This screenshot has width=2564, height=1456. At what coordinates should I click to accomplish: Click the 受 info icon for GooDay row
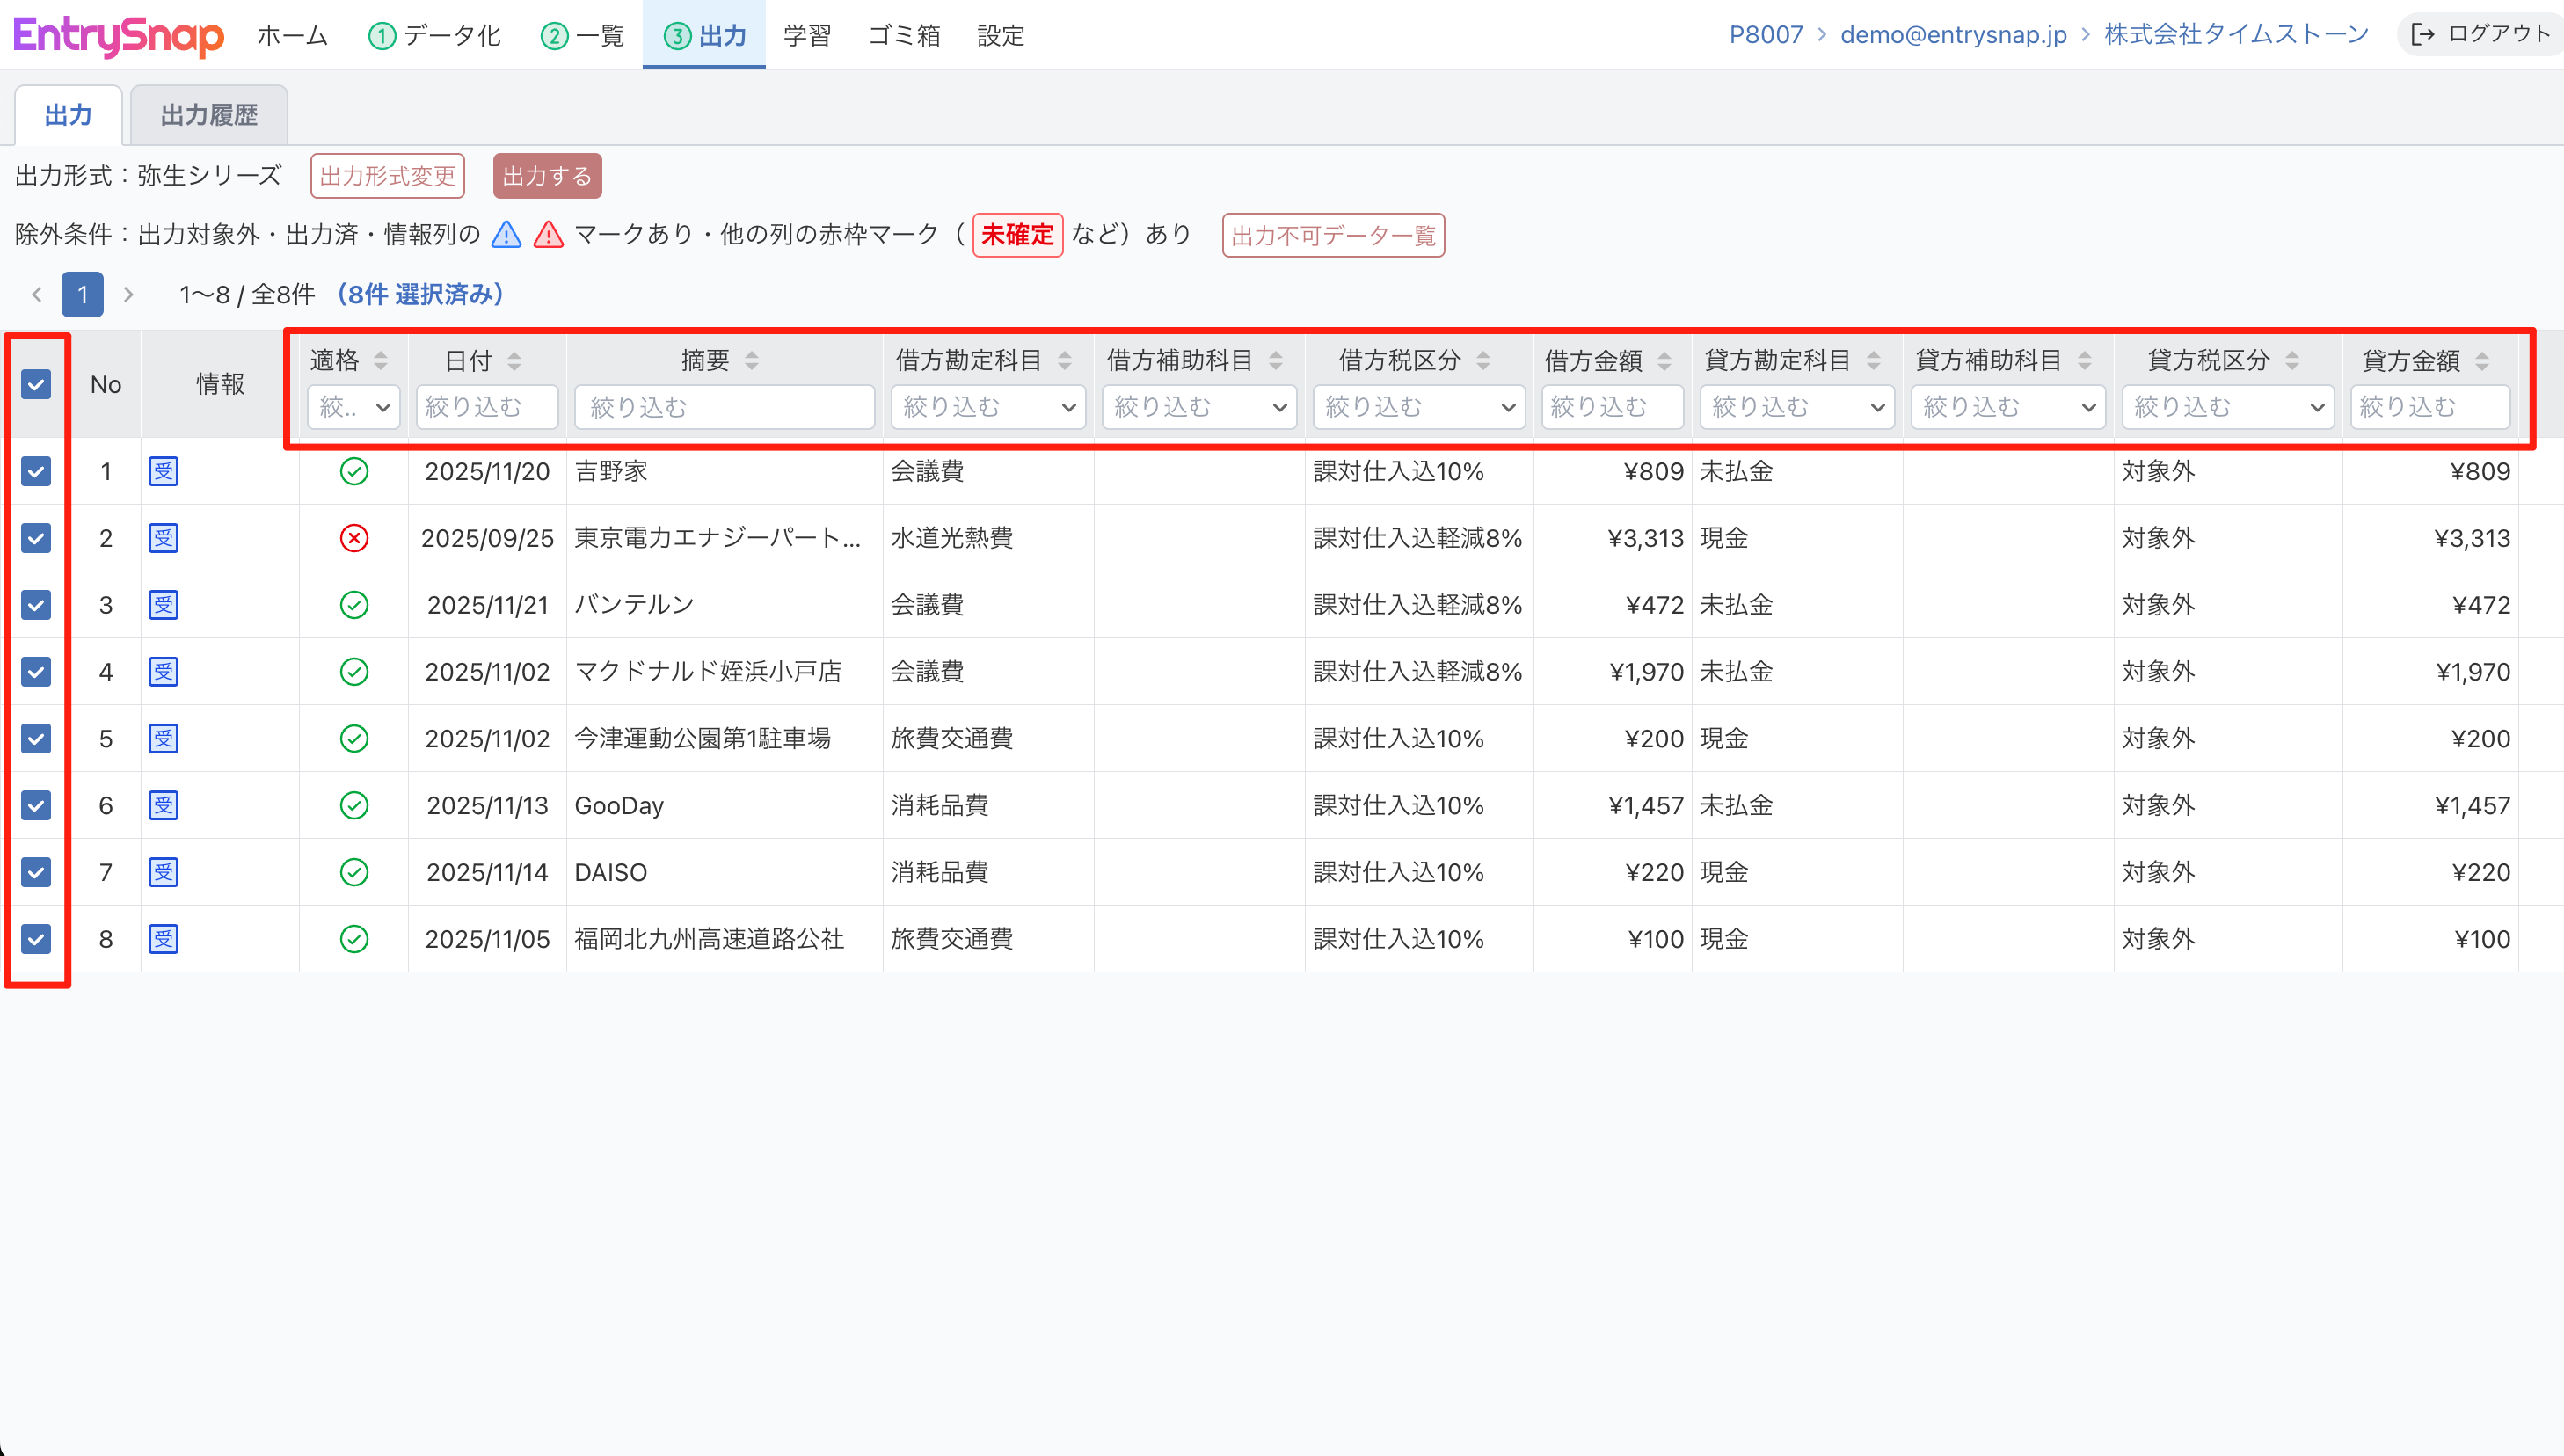(x=163, y=805)
